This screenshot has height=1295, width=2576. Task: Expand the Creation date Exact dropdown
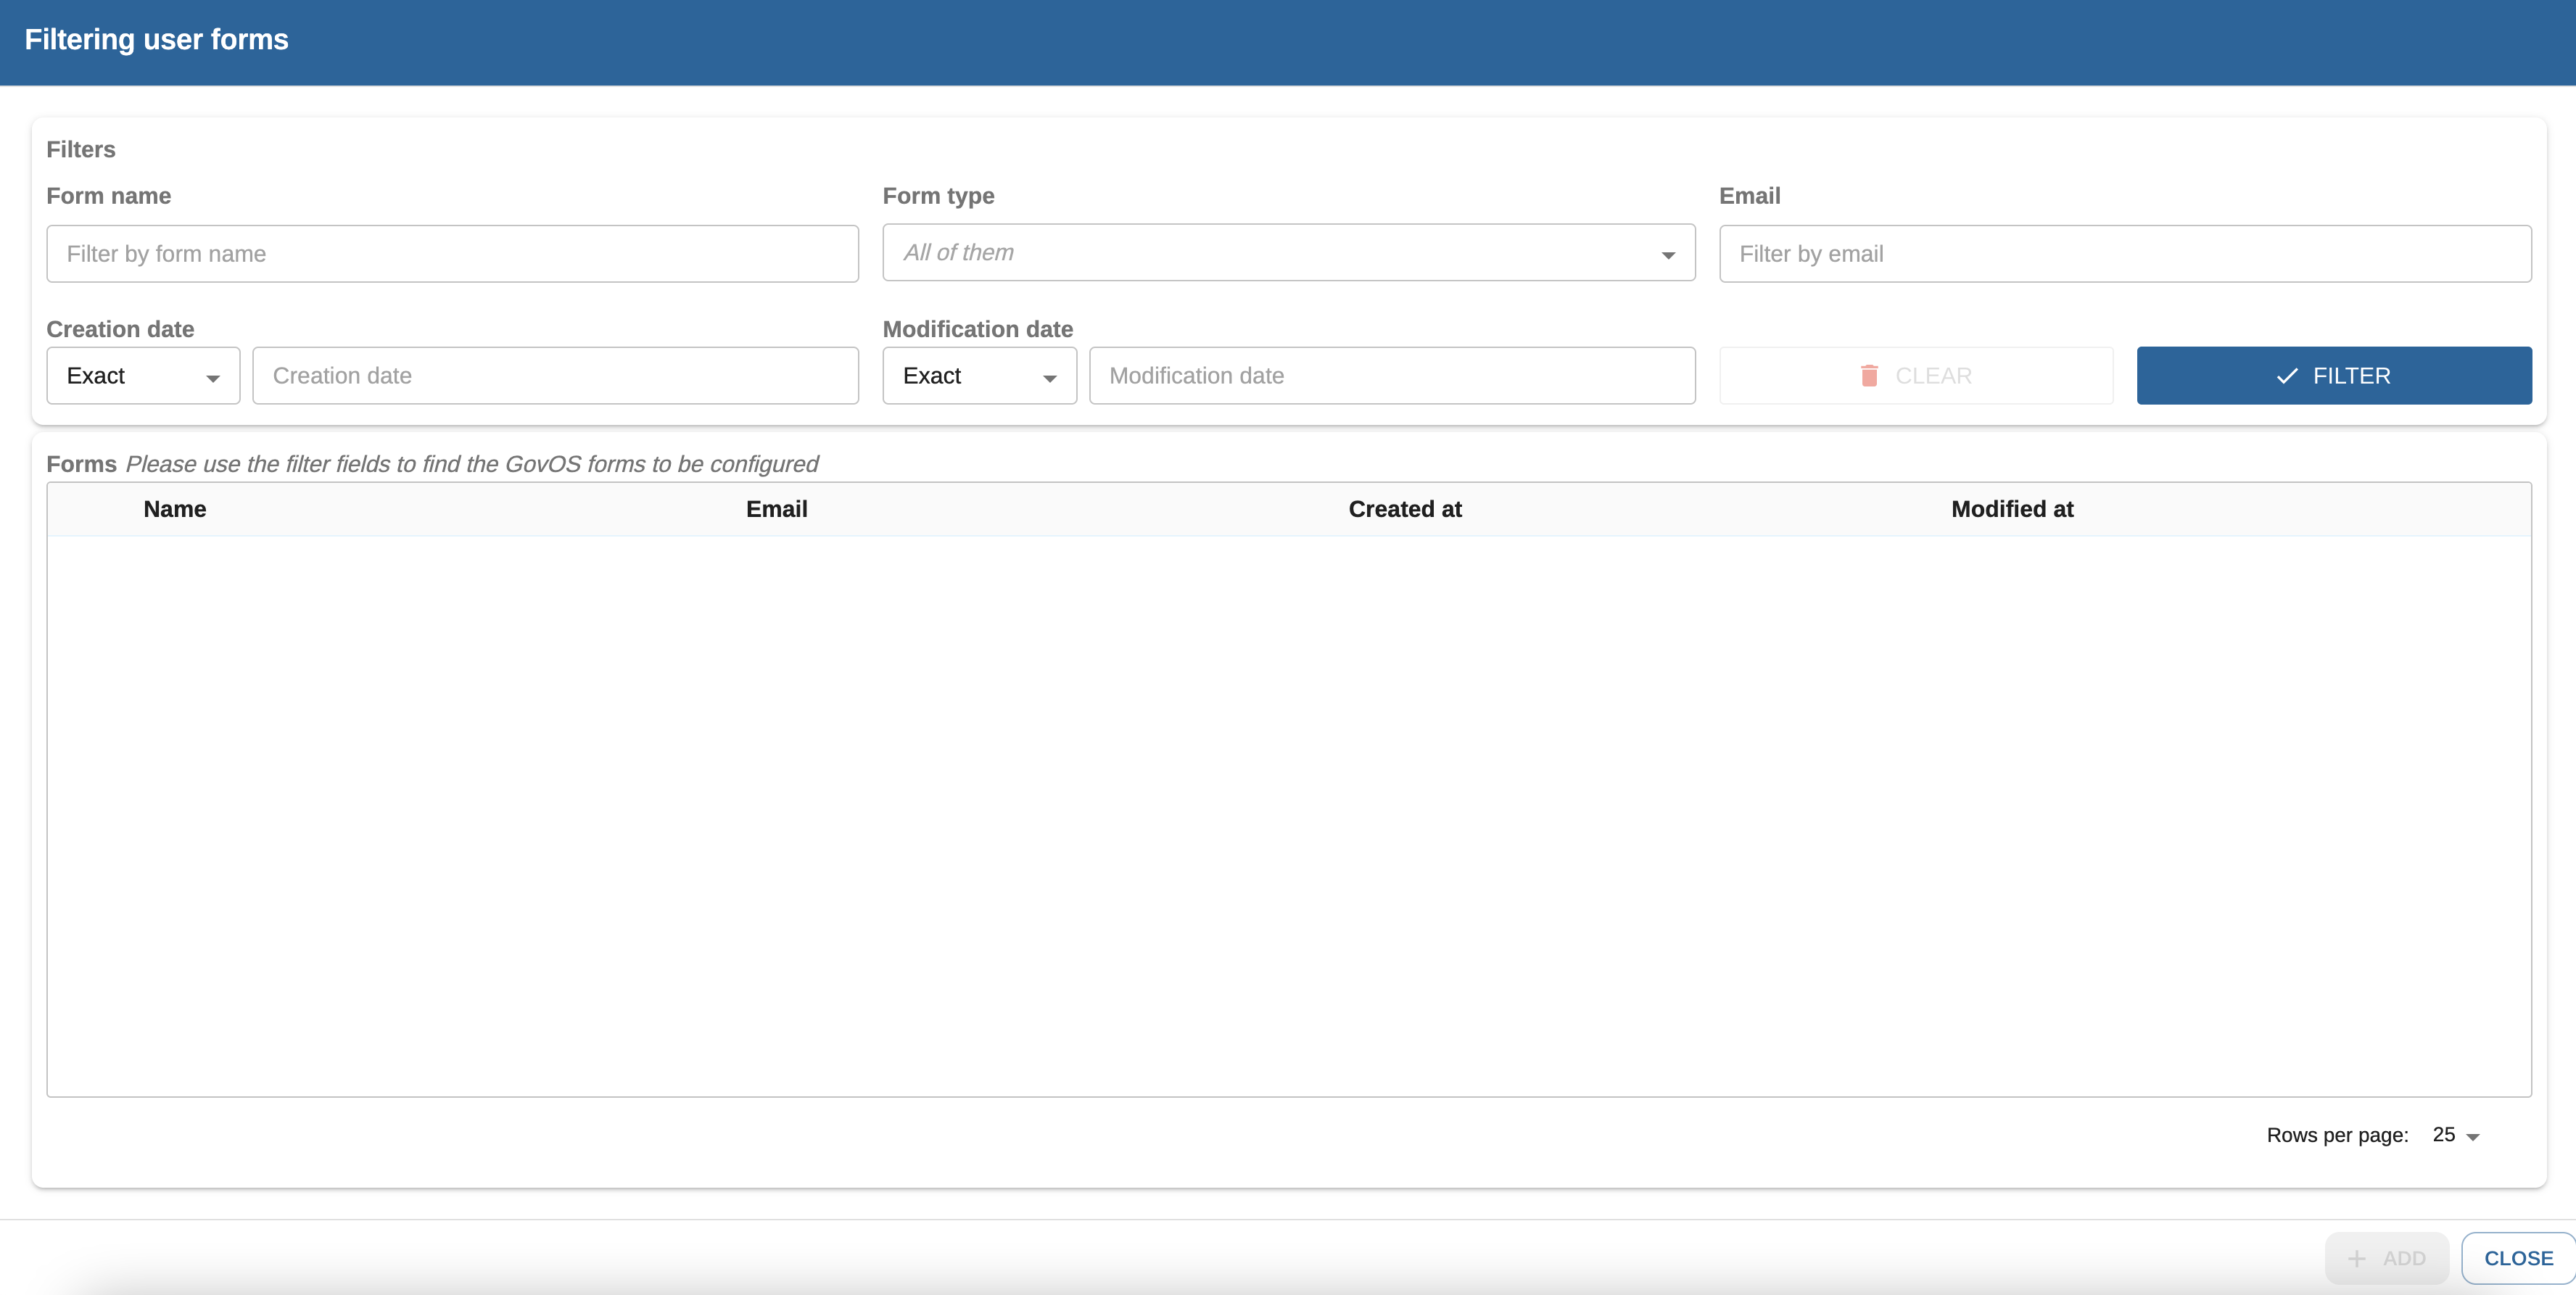coord(143,376)
